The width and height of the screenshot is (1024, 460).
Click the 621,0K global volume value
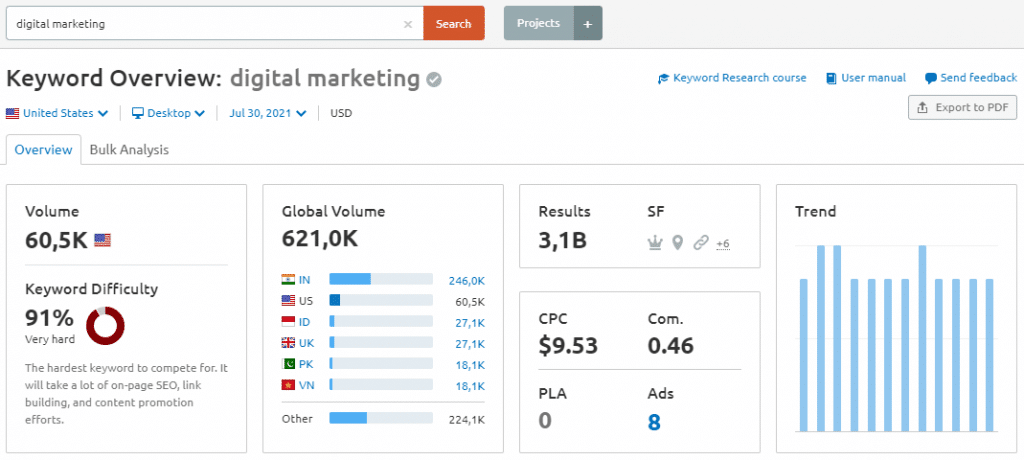(x=320, y=238)
